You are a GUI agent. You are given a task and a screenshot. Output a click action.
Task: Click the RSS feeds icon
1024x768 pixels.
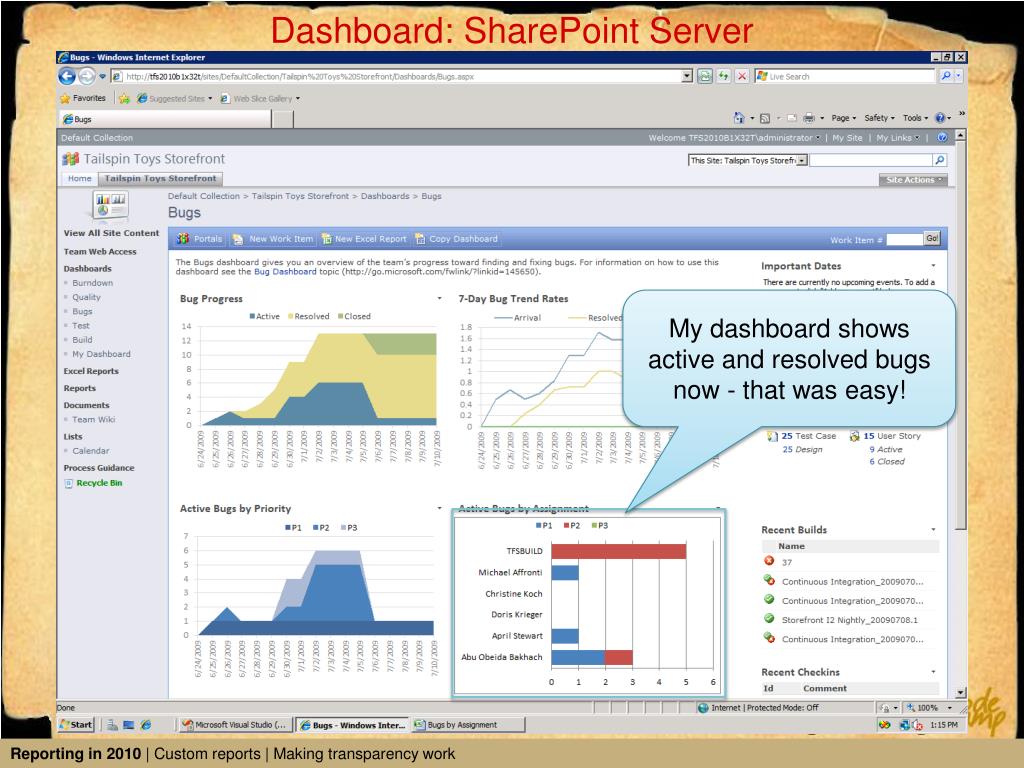(765, 118)
